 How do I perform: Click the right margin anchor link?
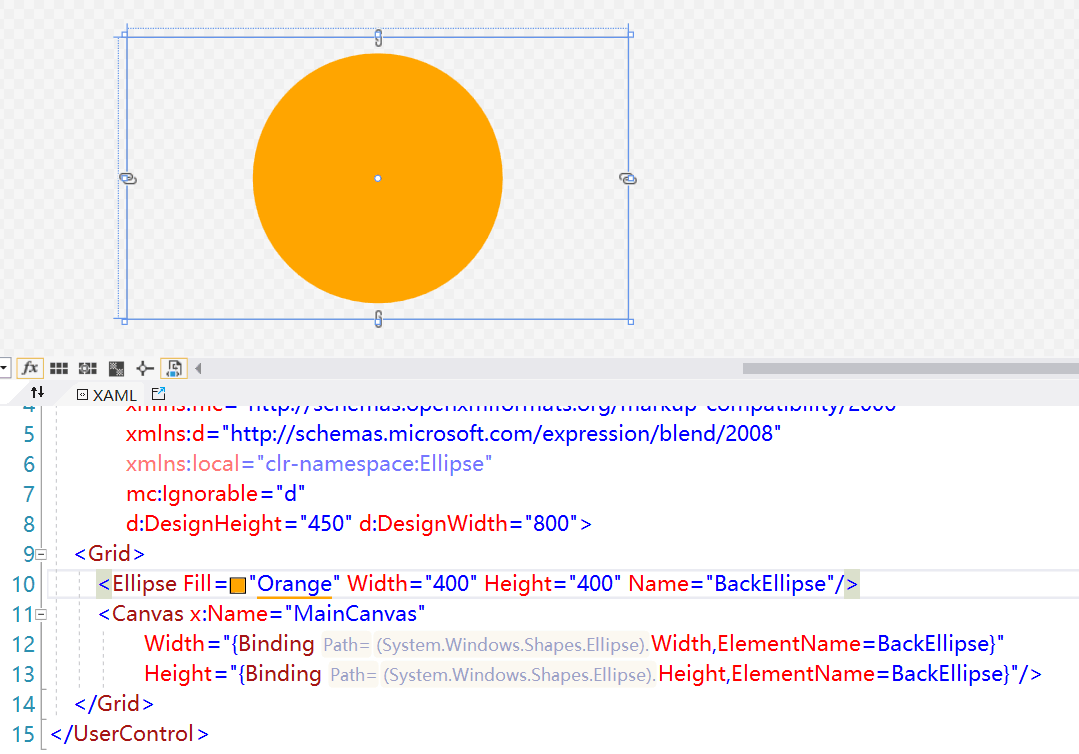tap(628, 179)
